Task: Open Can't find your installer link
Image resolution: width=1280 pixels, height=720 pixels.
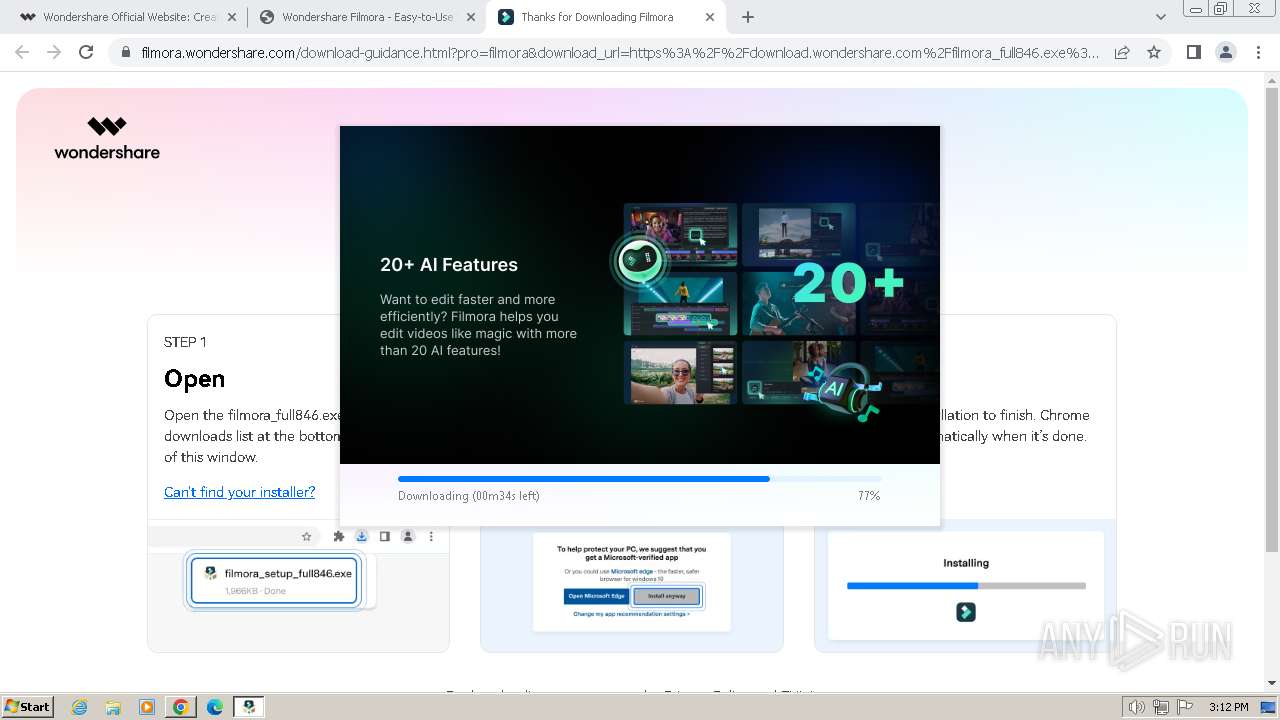Action: tap(239, 492)
